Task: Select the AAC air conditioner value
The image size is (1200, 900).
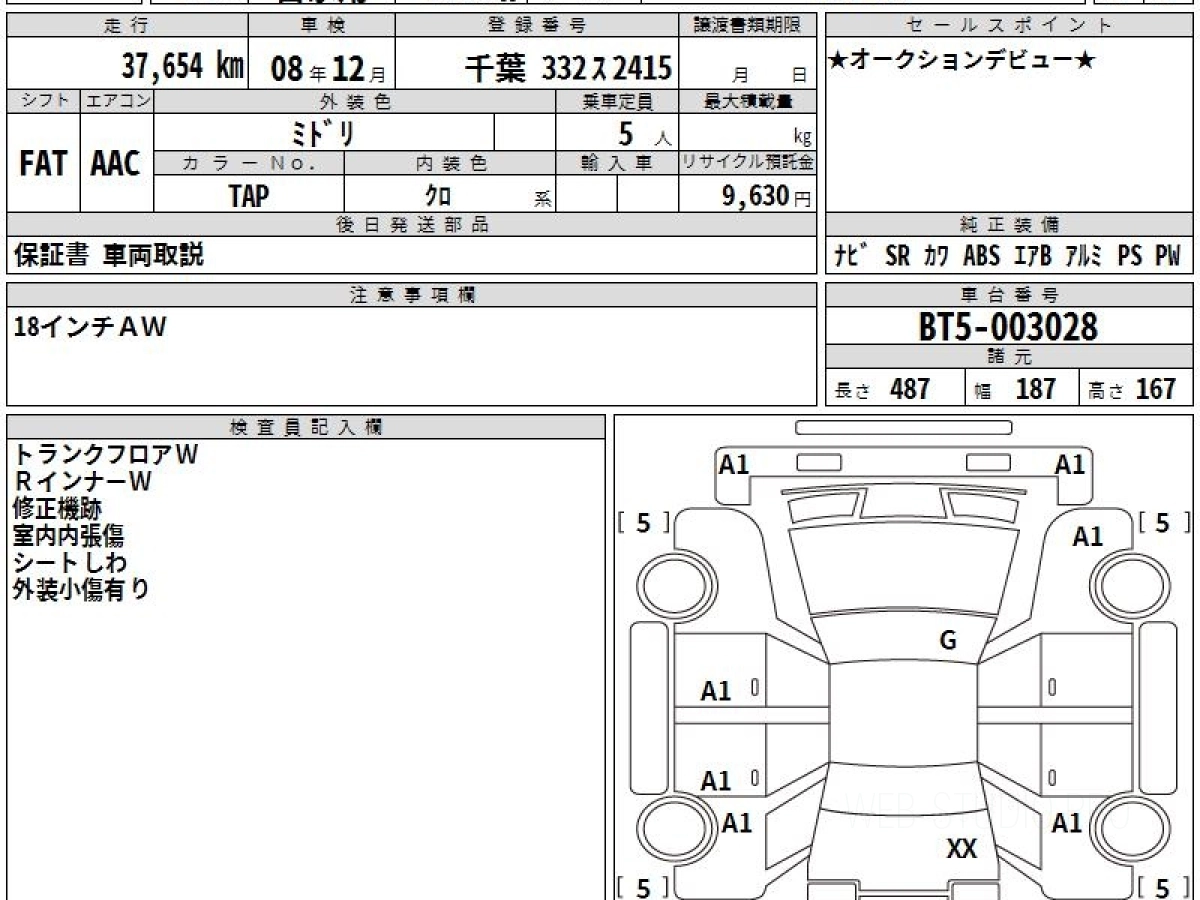Action: click(116, 164)
